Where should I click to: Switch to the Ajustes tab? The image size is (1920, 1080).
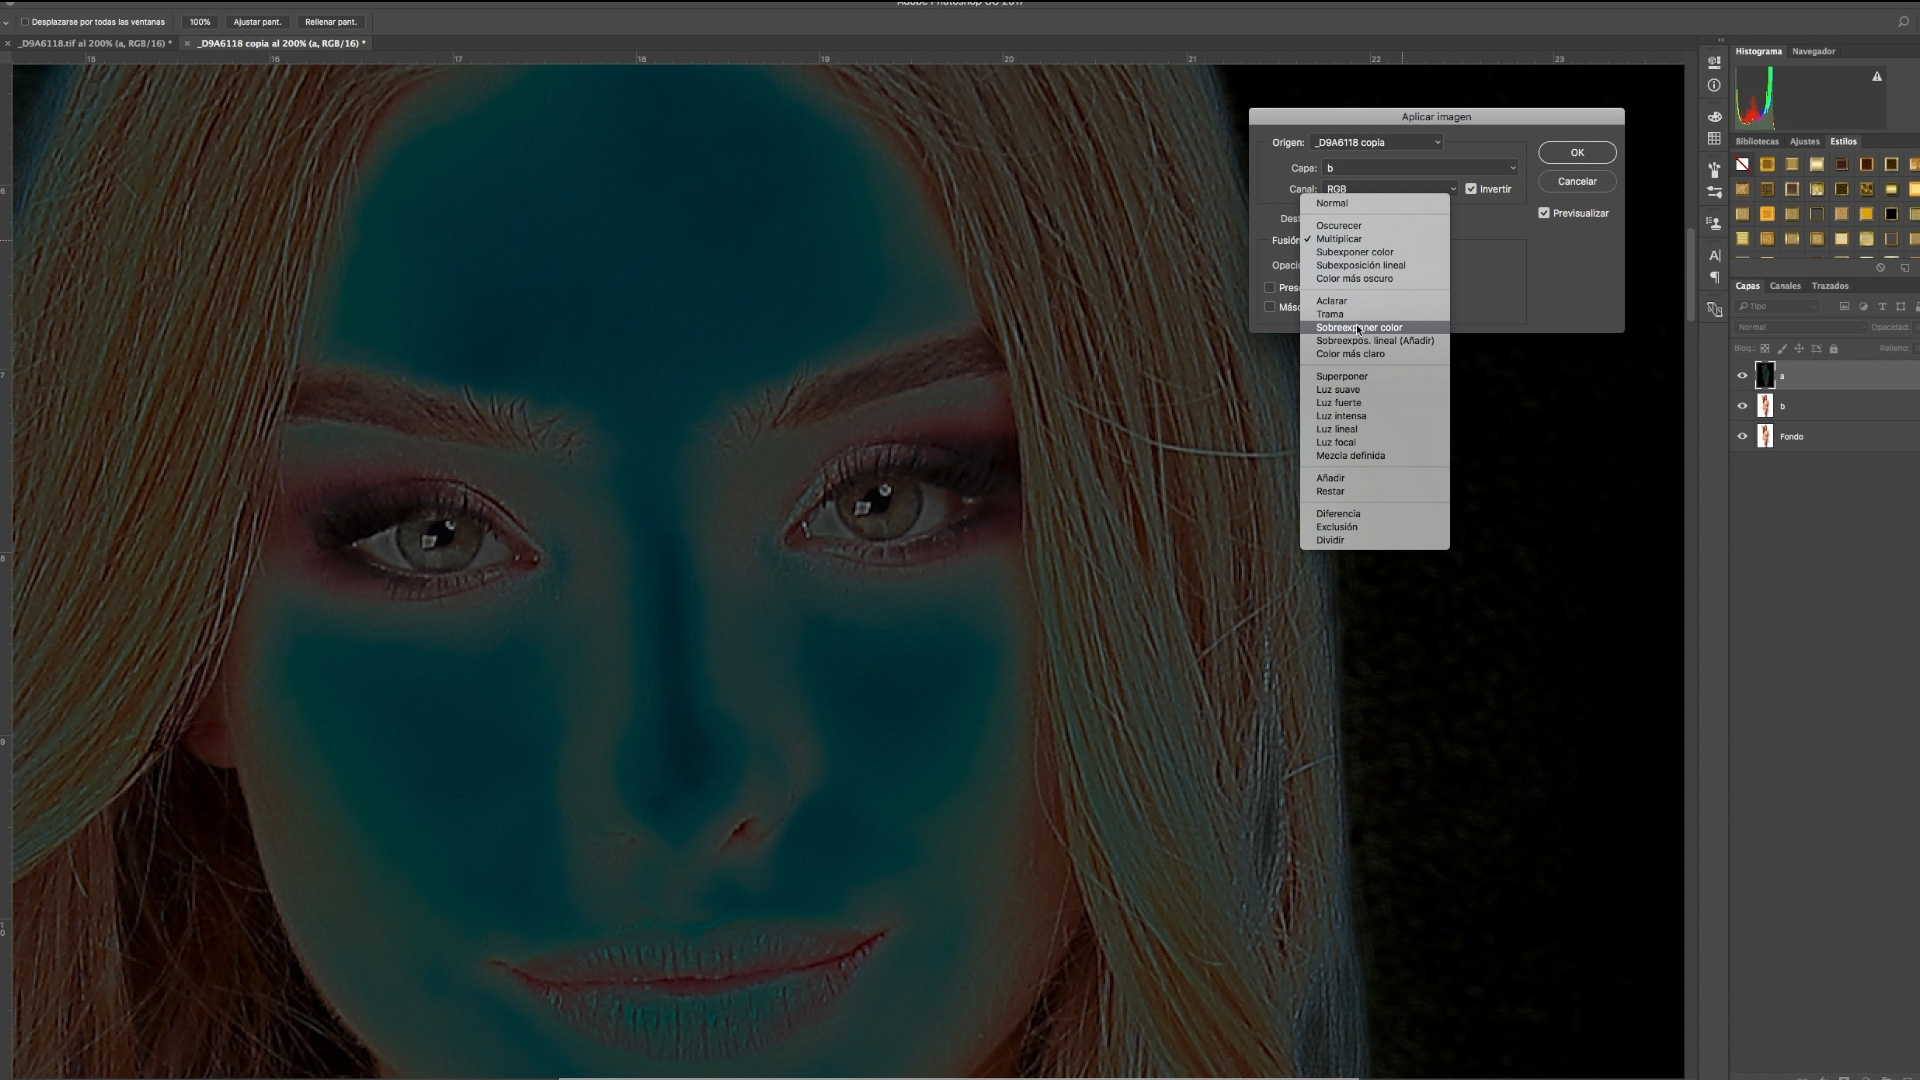point(1804,142)
